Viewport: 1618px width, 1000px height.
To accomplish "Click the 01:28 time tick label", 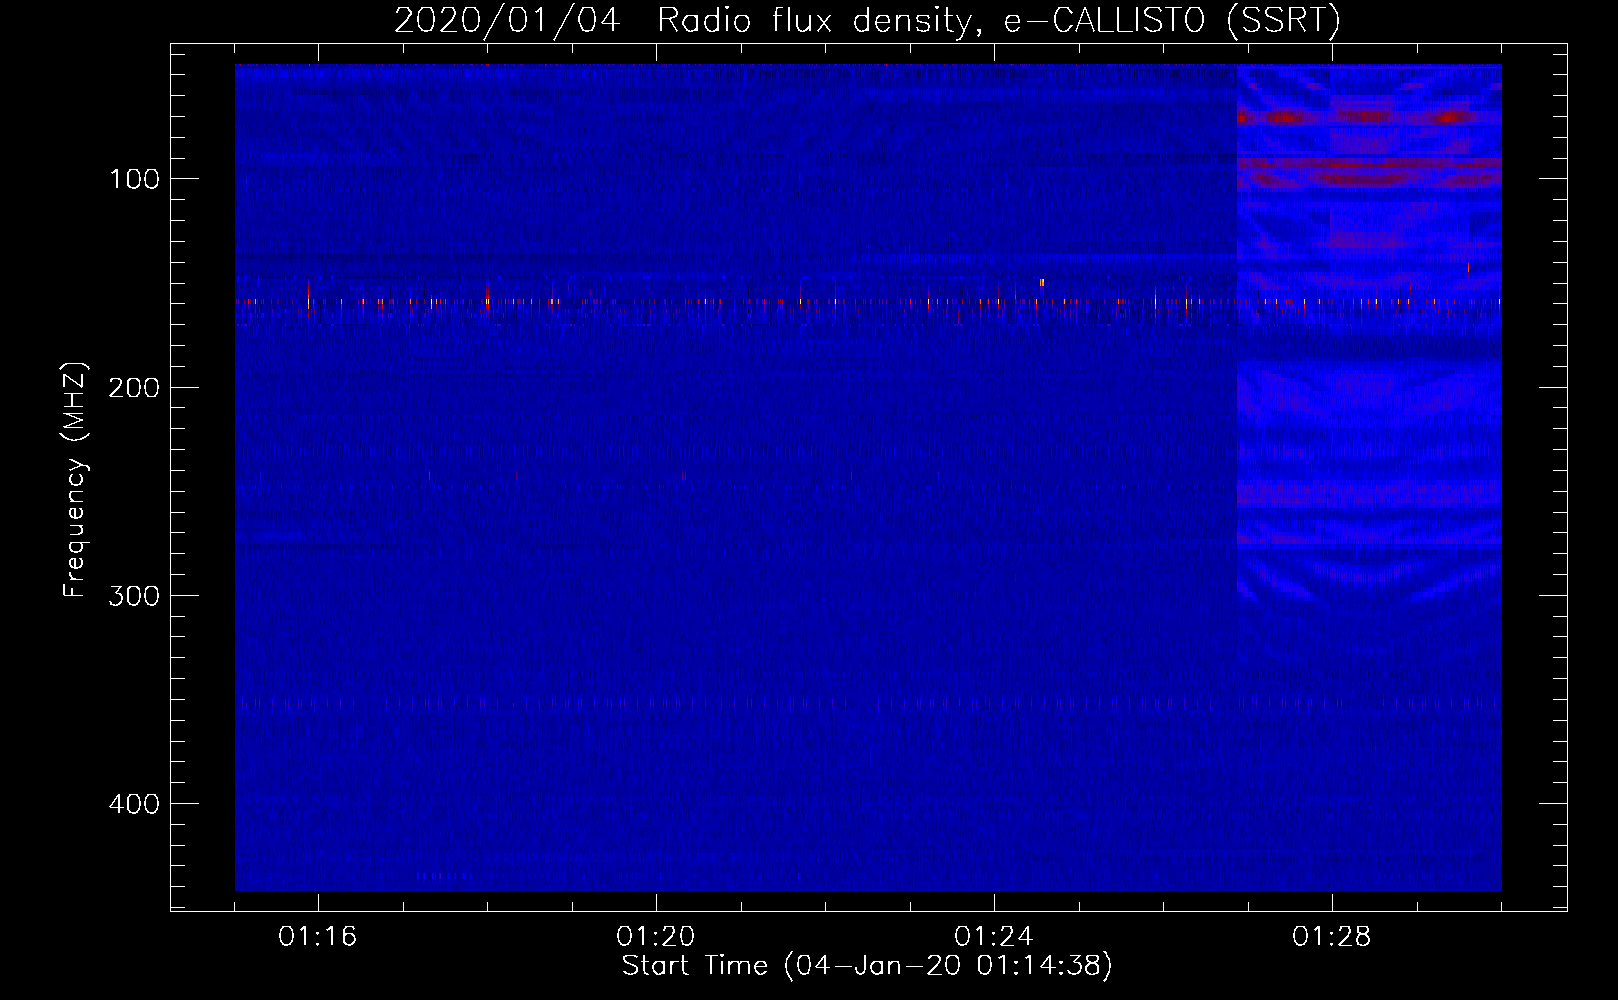I will tap(1332, 937).
